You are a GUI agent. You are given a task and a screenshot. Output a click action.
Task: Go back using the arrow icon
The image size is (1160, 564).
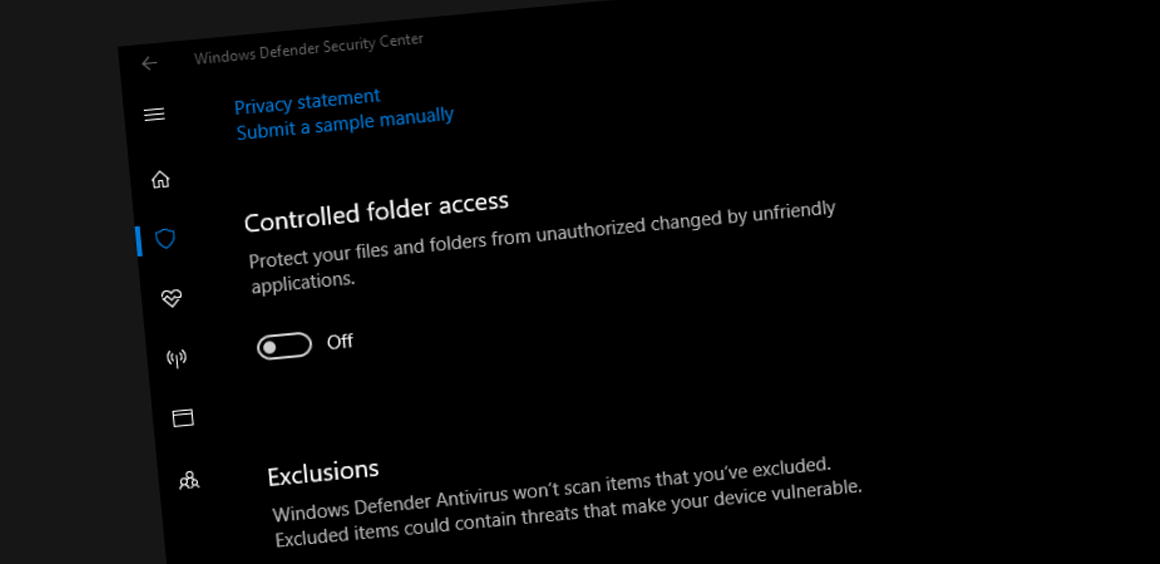[149, 64]
